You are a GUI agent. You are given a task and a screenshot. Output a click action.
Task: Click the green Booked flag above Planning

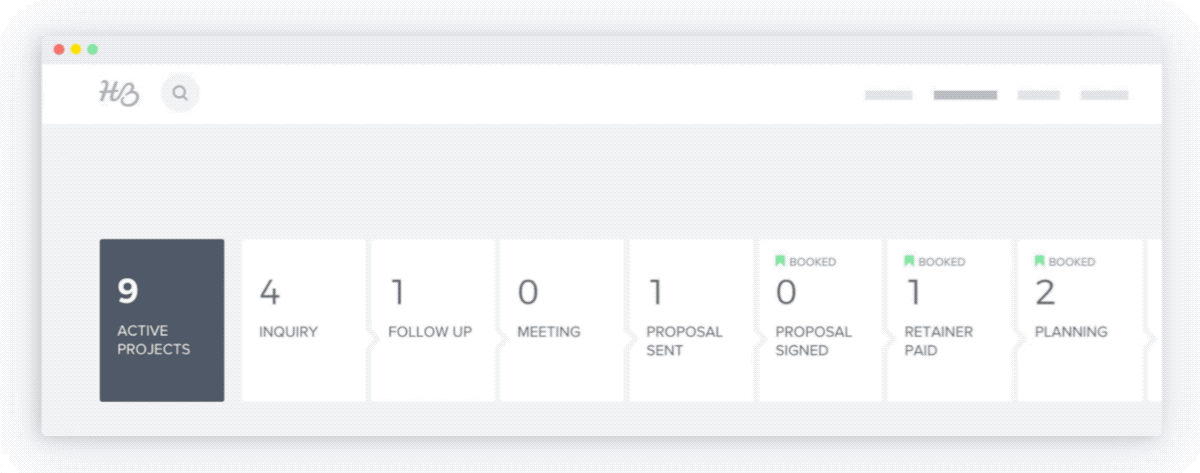1039,261
